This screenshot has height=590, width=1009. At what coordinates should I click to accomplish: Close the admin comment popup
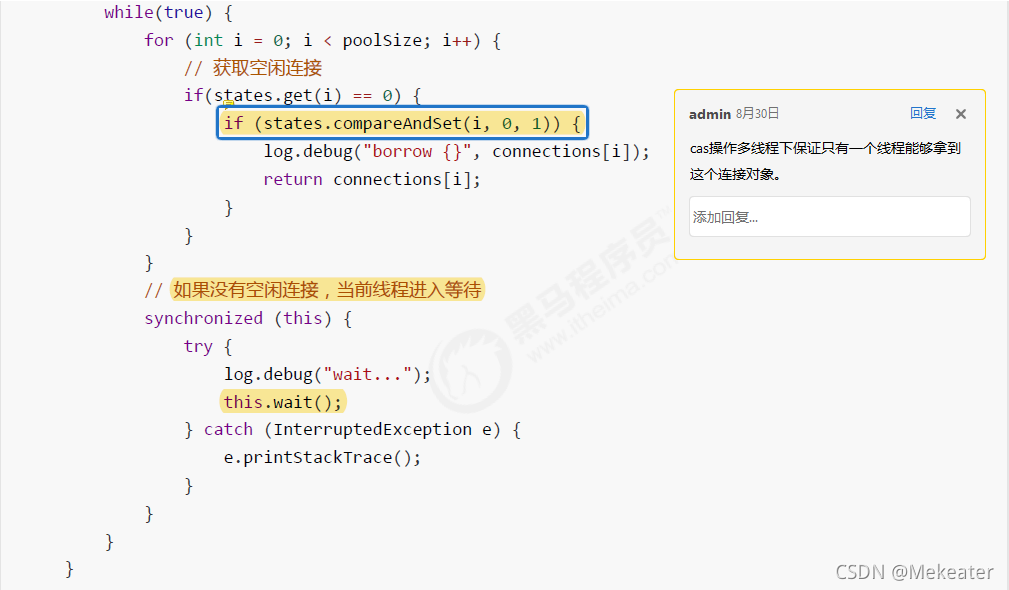click(961, 114)
